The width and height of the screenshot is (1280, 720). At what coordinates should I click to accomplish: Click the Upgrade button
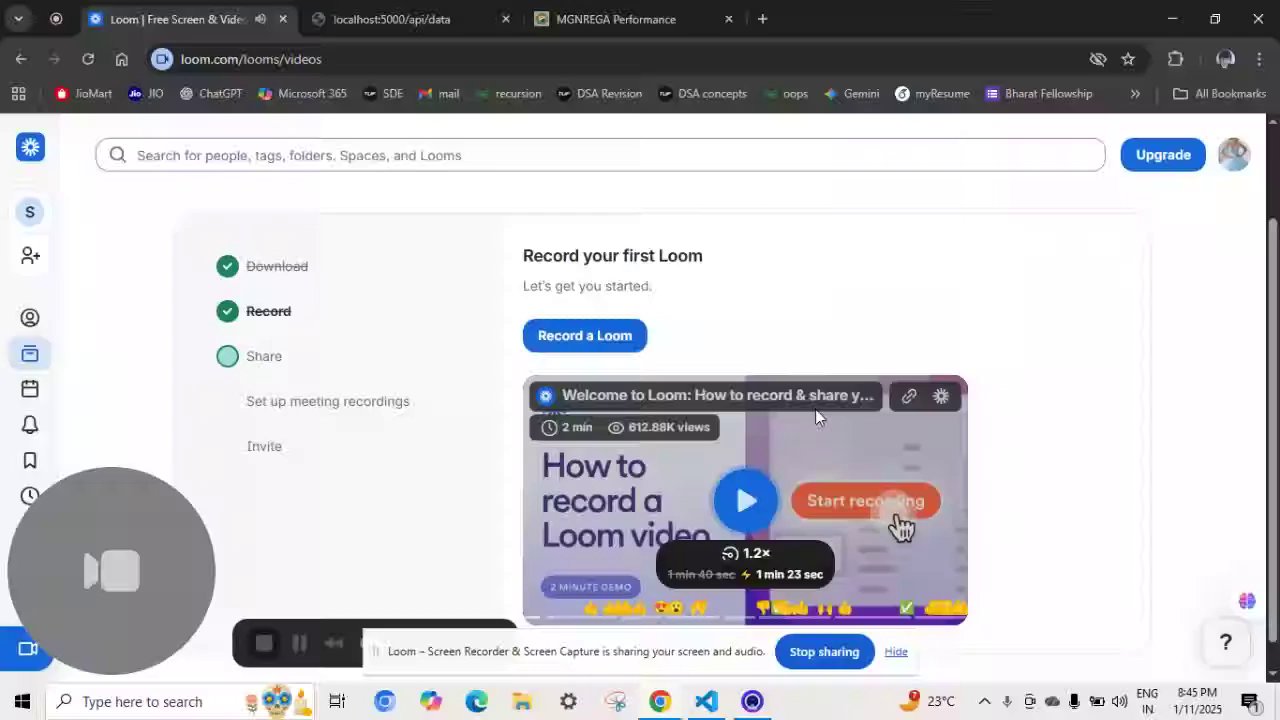1163,155
